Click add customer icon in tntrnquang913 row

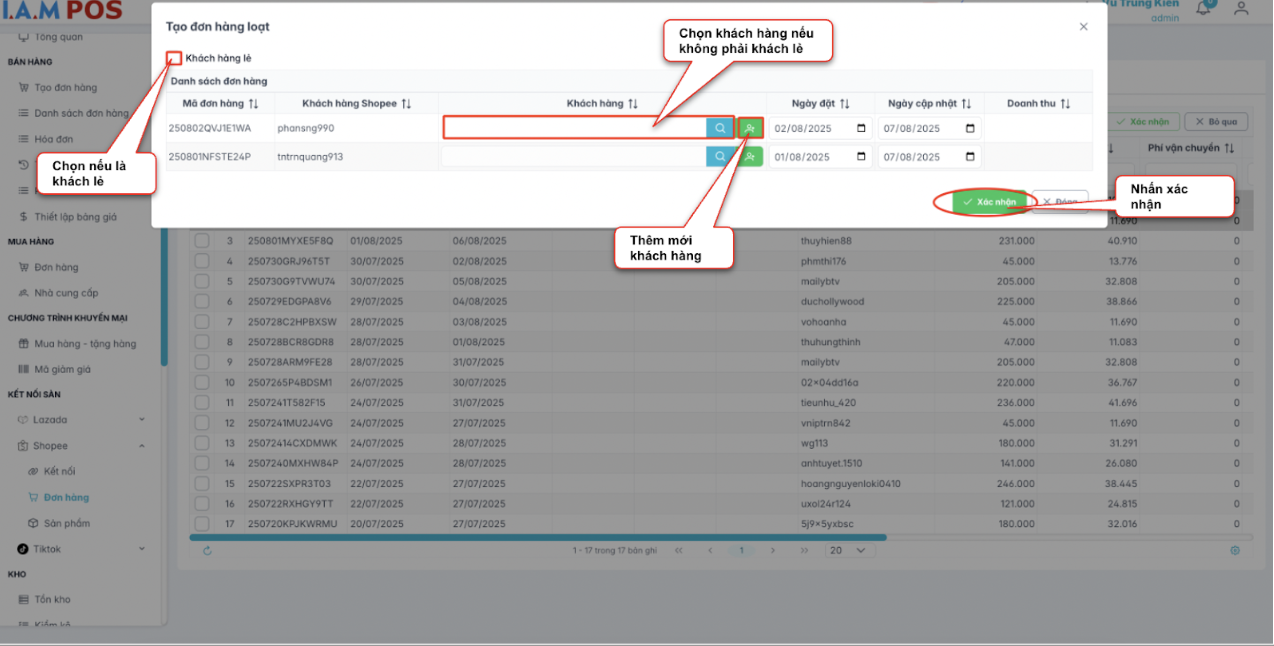point(750,157)
